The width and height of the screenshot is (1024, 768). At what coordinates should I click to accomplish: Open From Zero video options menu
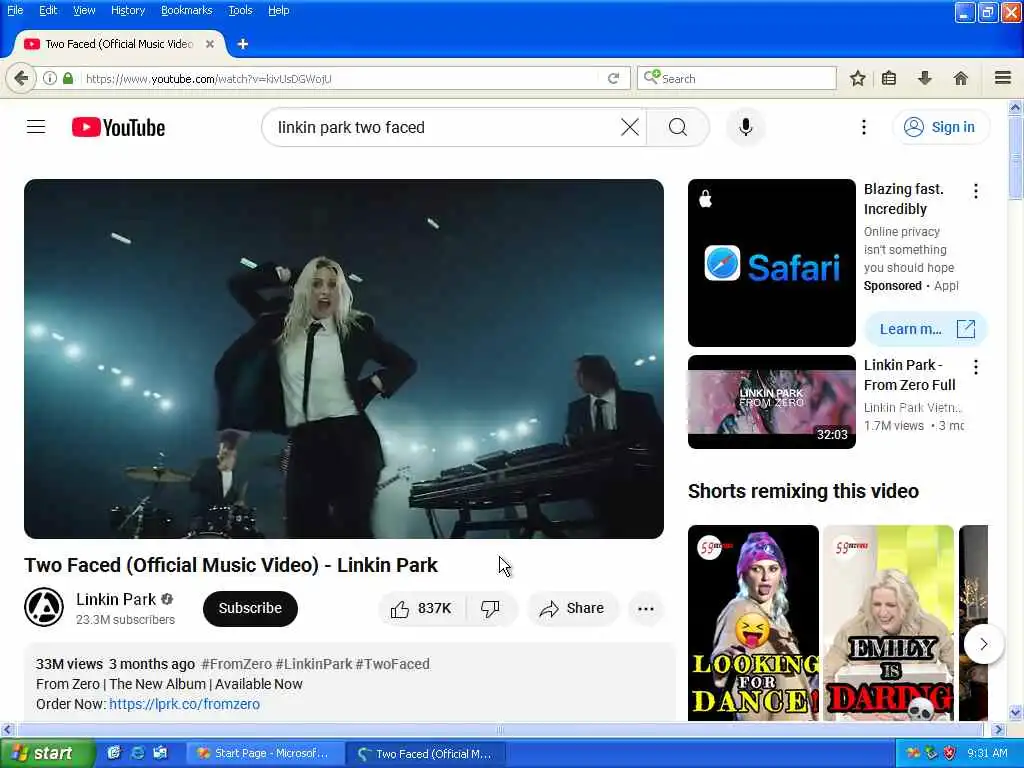click(x=976, y=366)
